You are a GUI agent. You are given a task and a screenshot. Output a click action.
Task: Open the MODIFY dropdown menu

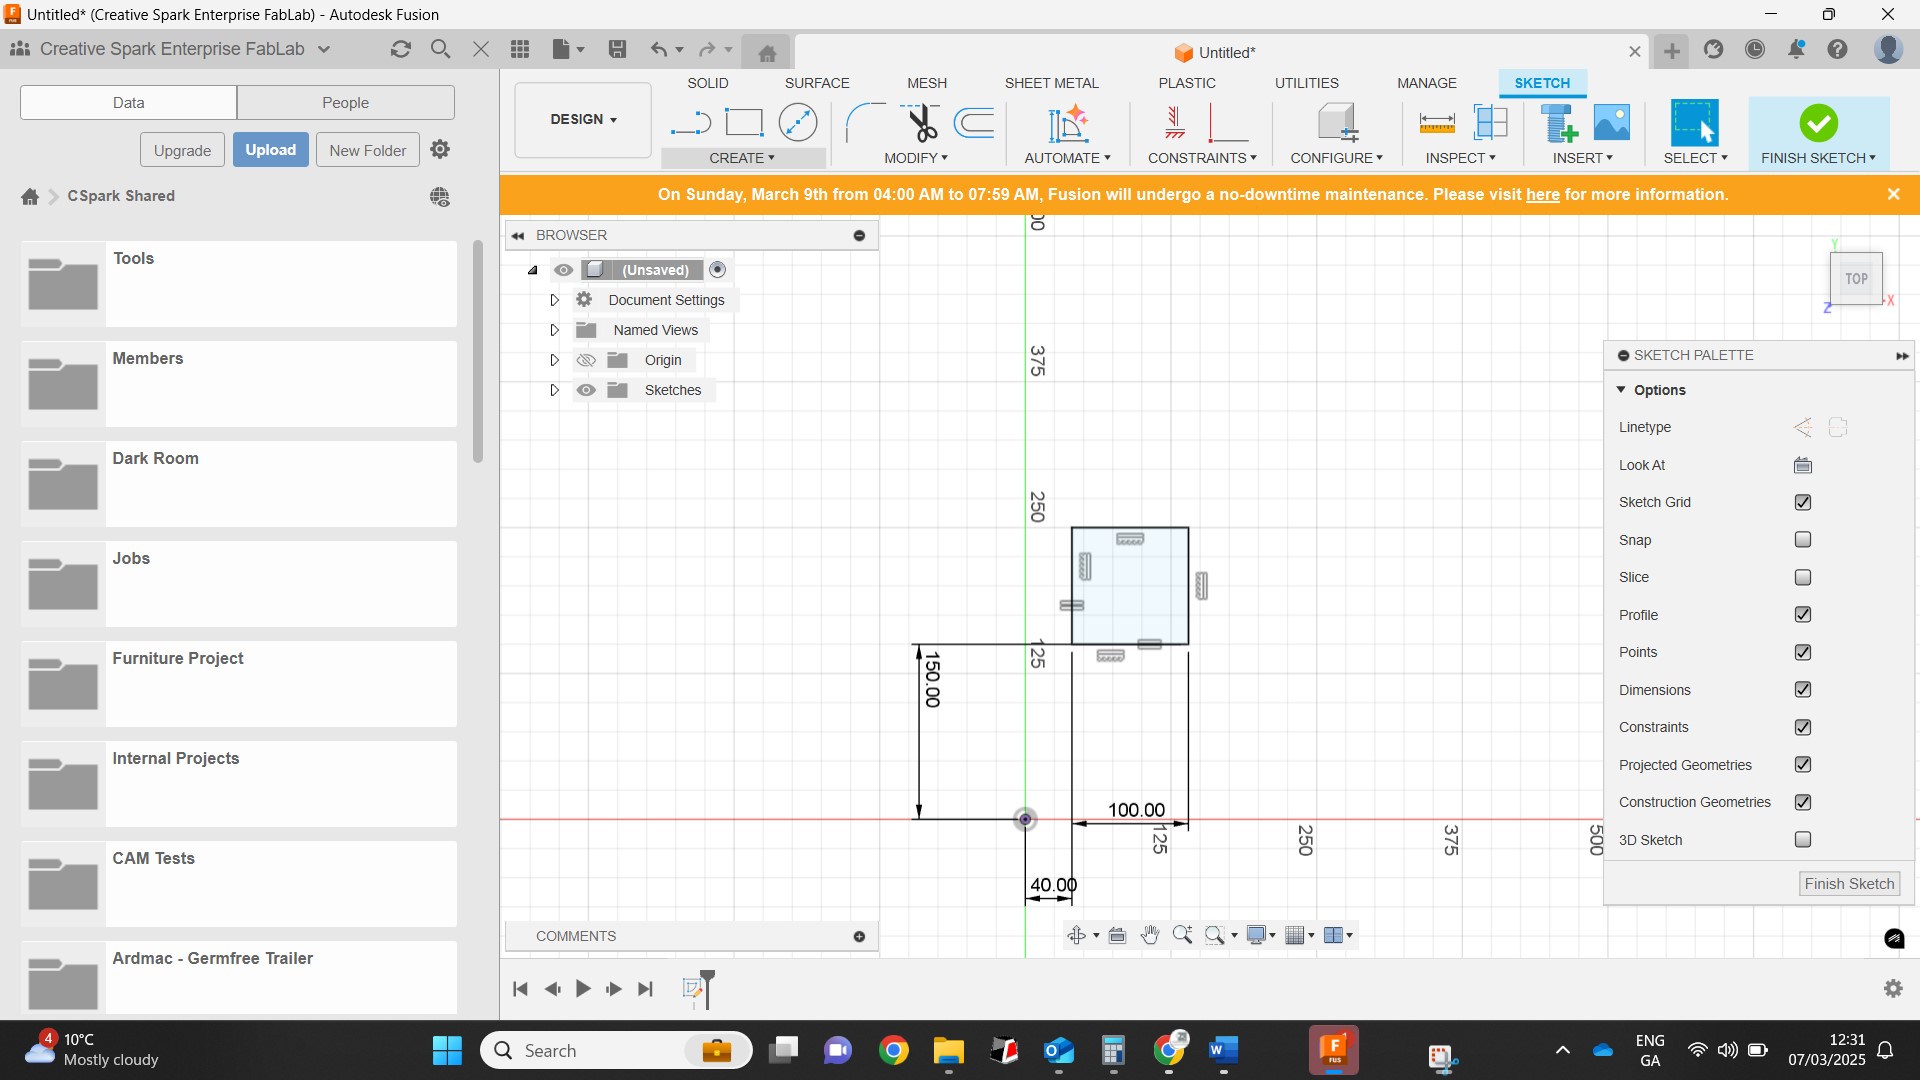tap(916, 158)
